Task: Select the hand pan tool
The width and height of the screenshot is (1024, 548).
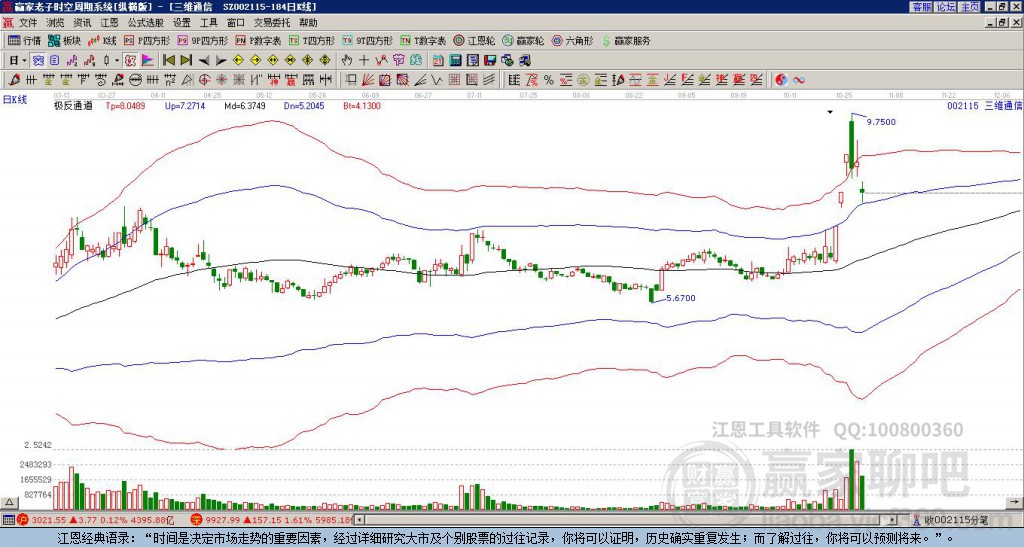Action: [x=347, y=61]
